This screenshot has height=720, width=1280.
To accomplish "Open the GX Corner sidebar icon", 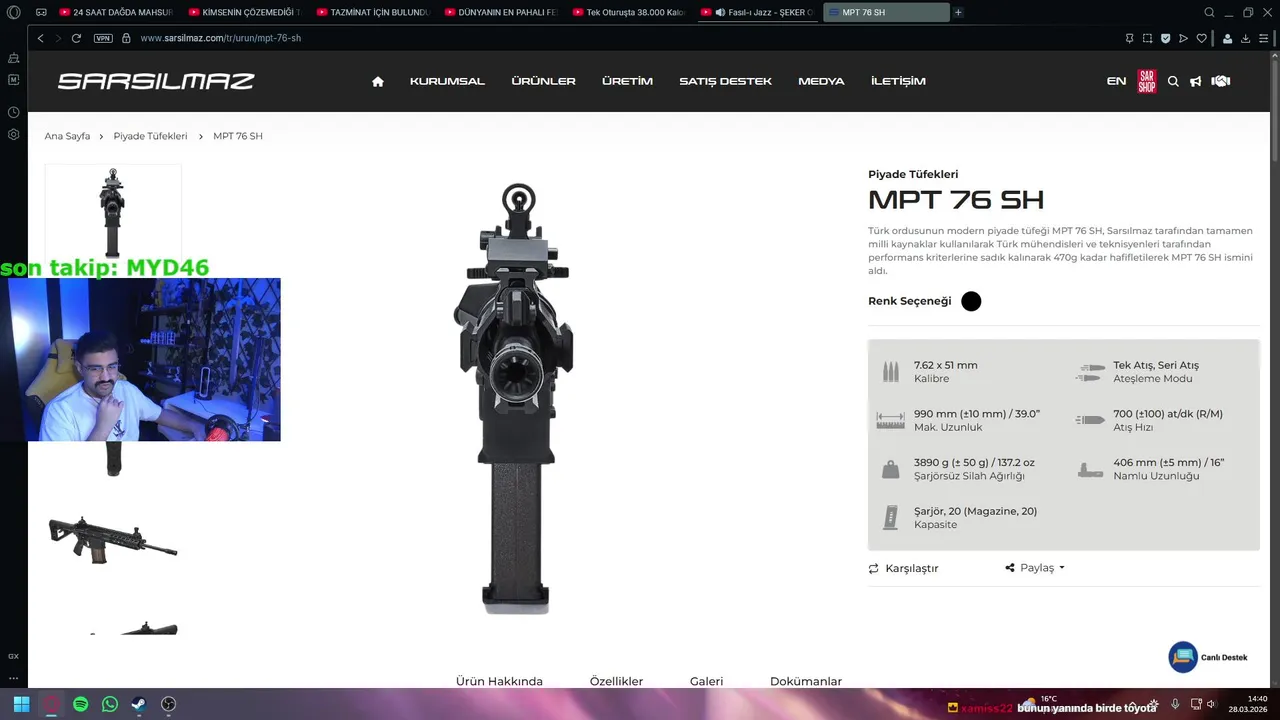I will (13, 656).
